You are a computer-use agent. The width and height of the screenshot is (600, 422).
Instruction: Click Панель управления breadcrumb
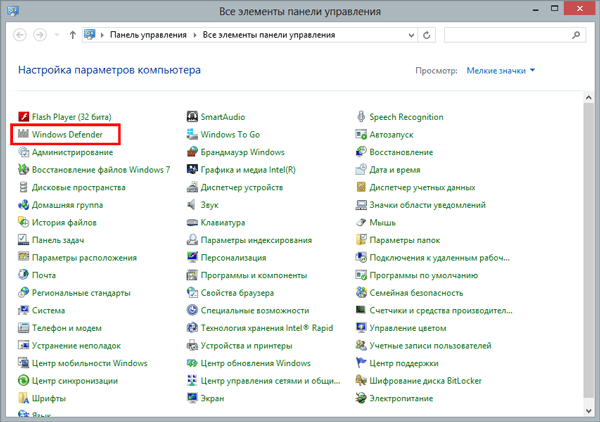click(x=148, y=35)
